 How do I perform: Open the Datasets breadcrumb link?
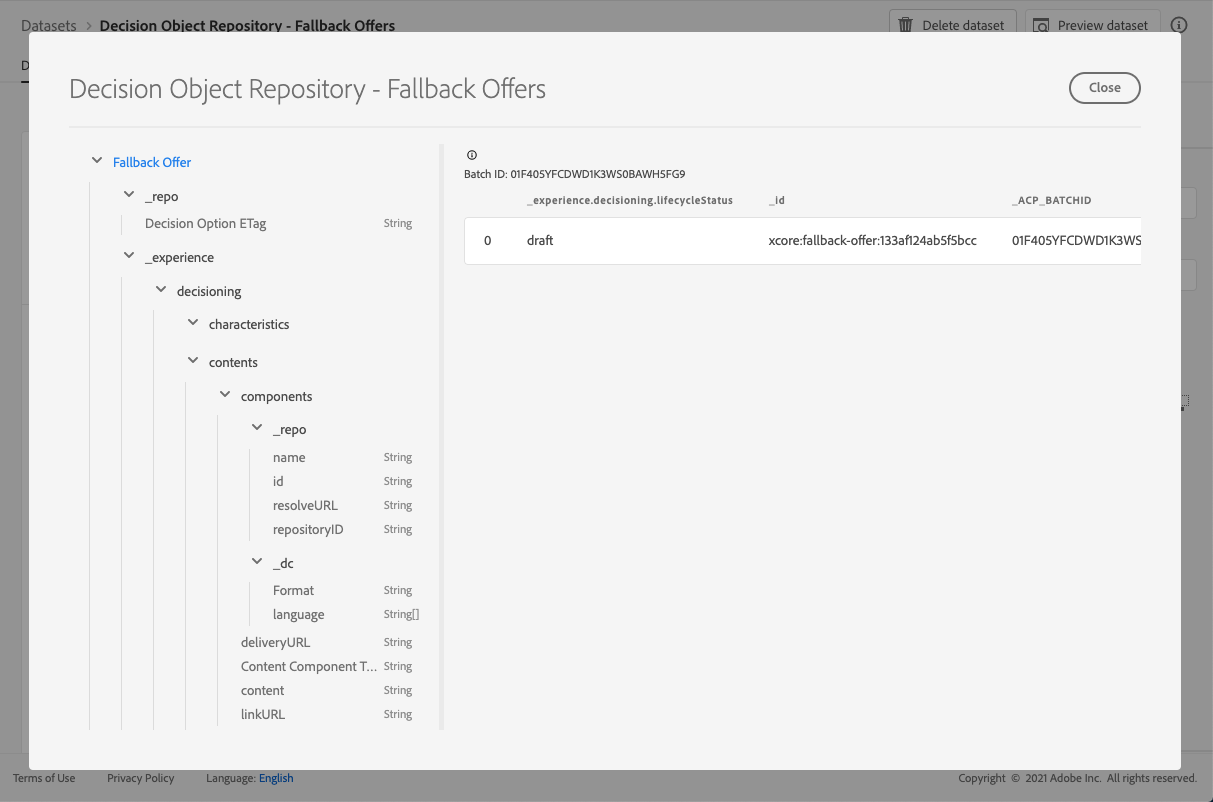click(49, 25)
